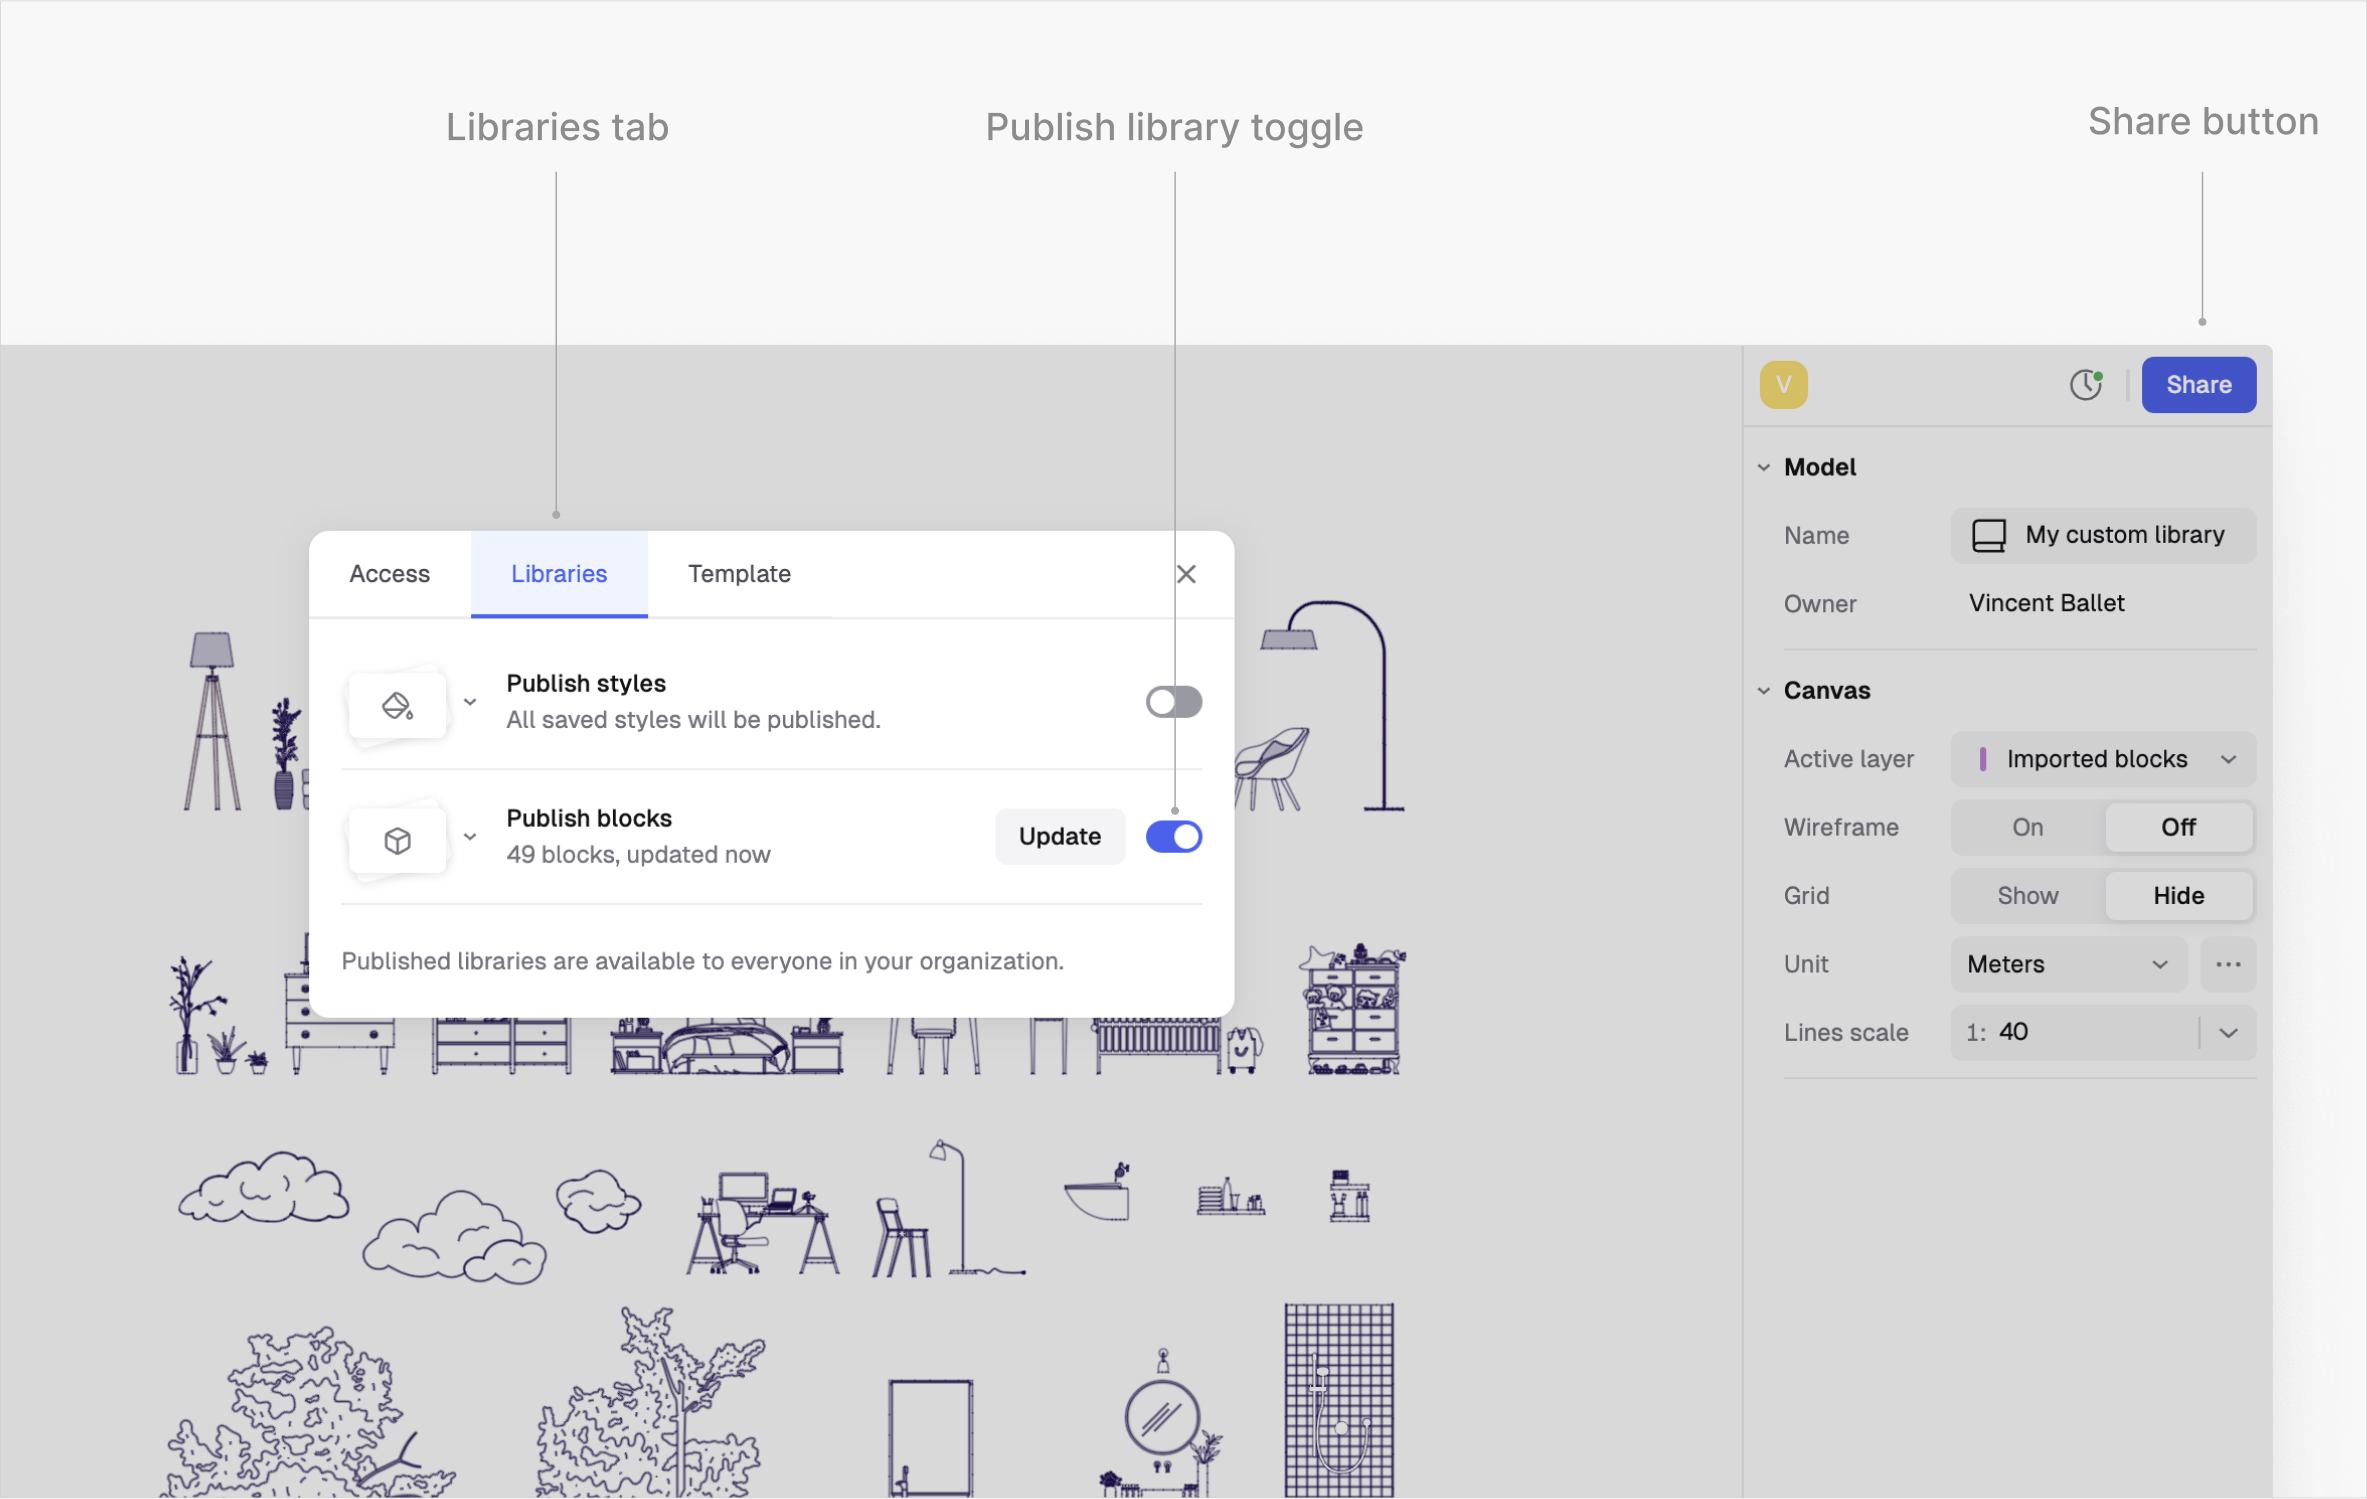The image size is (2367, 1499).
Task: Close the share dialog with X
Action: point(1186,574)
